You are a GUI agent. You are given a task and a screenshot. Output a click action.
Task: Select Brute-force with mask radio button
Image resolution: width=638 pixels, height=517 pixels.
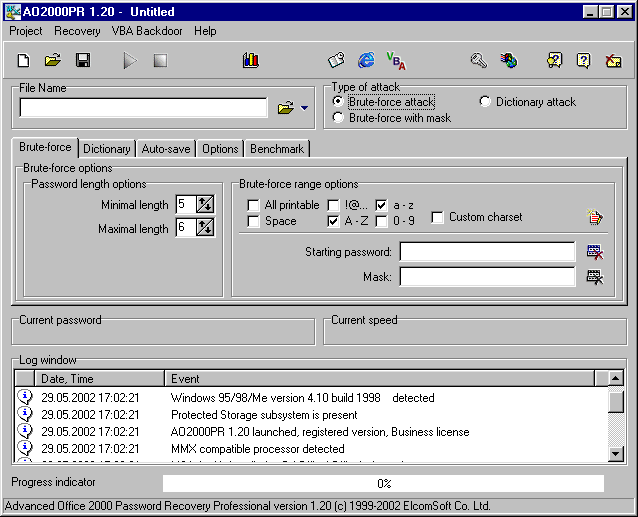(x=338, y=118)
